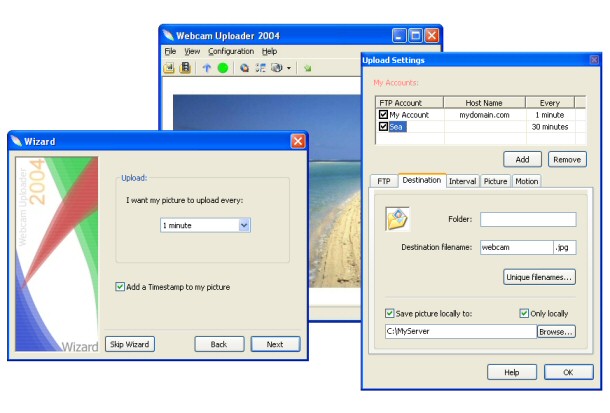Switch to the Interval tab
This screenshot has width=610, height=413.
[x=463, y=181]
